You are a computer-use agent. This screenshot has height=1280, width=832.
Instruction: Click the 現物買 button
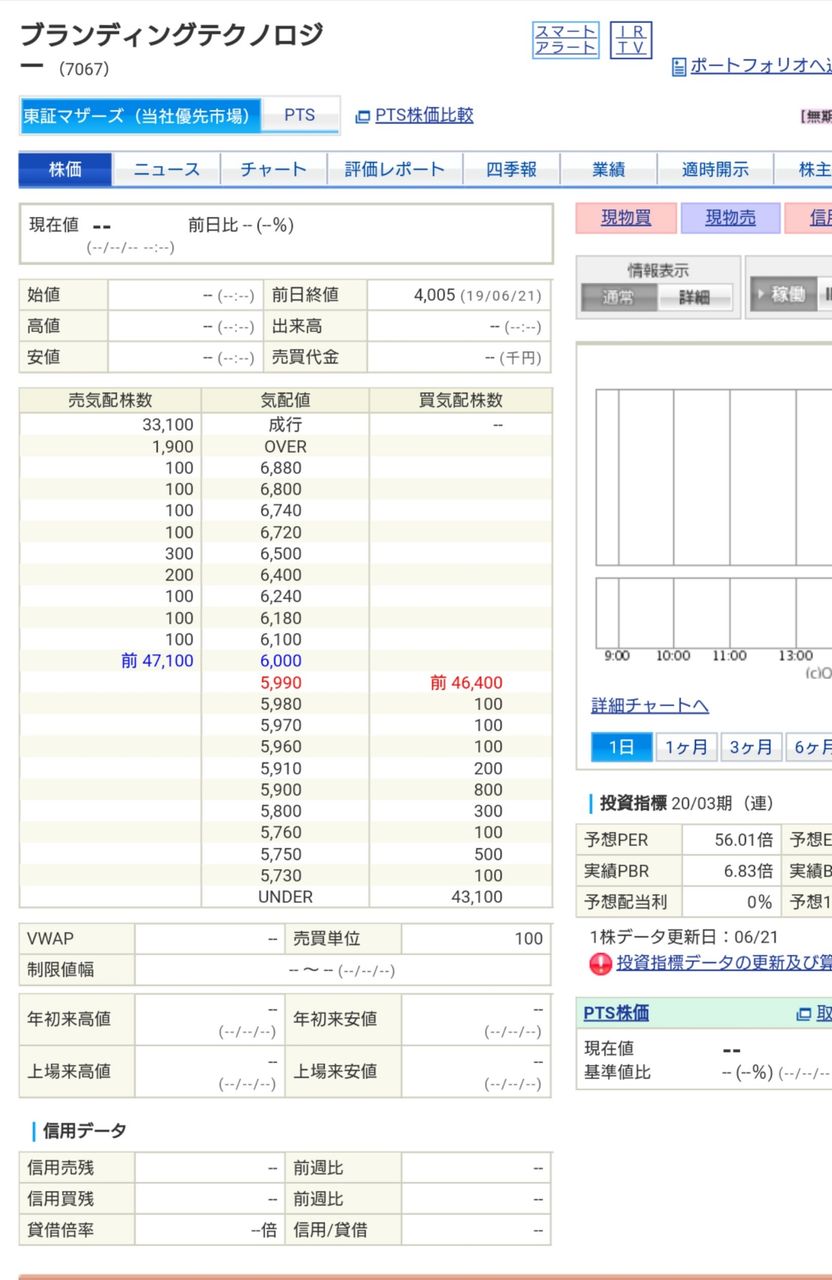(x=625, y=219)
